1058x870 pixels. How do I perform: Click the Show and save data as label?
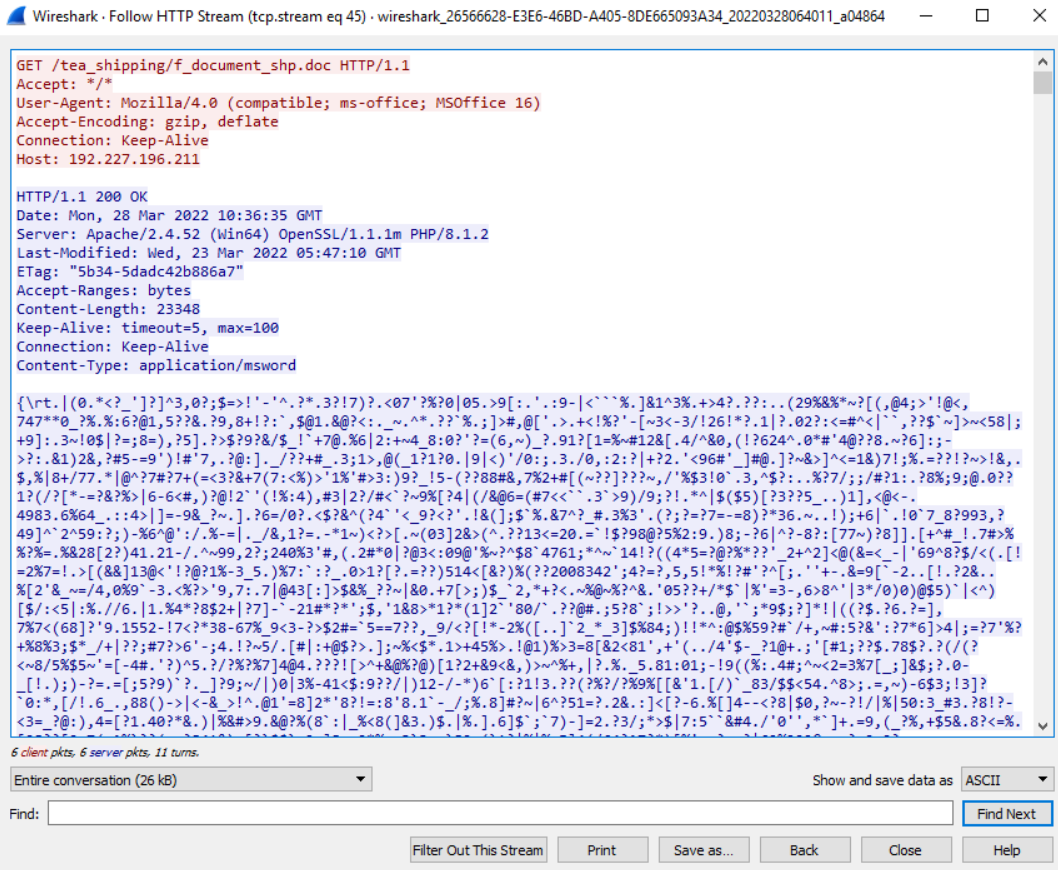click(x=882, y=780)
